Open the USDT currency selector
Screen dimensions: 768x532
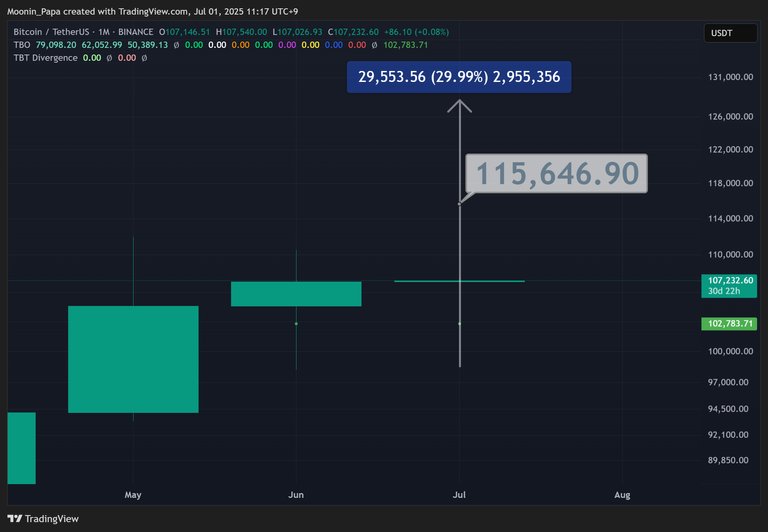pyautogui.click(x=730, y=33)
